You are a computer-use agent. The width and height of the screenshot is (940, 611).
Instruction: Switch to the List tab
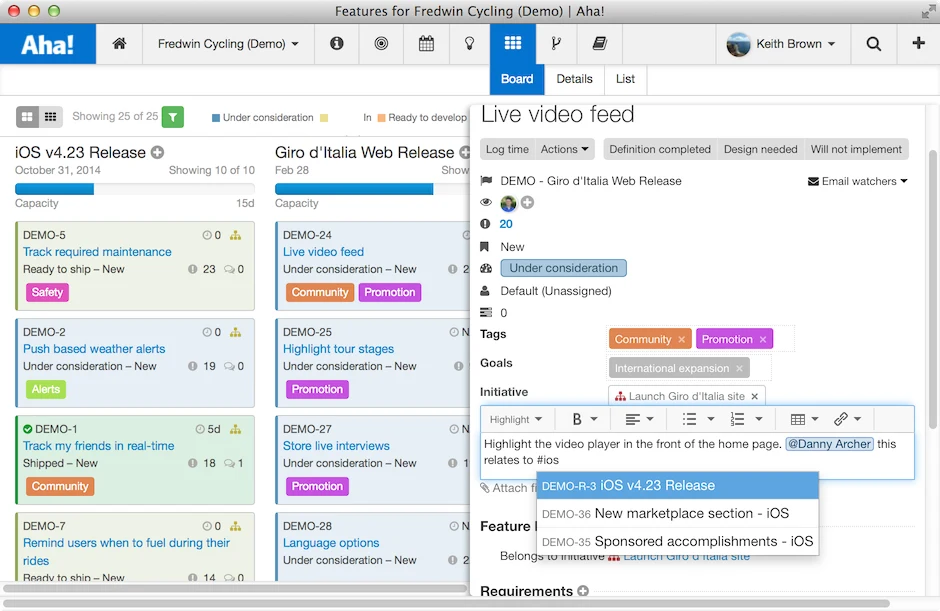pos(625,79)
